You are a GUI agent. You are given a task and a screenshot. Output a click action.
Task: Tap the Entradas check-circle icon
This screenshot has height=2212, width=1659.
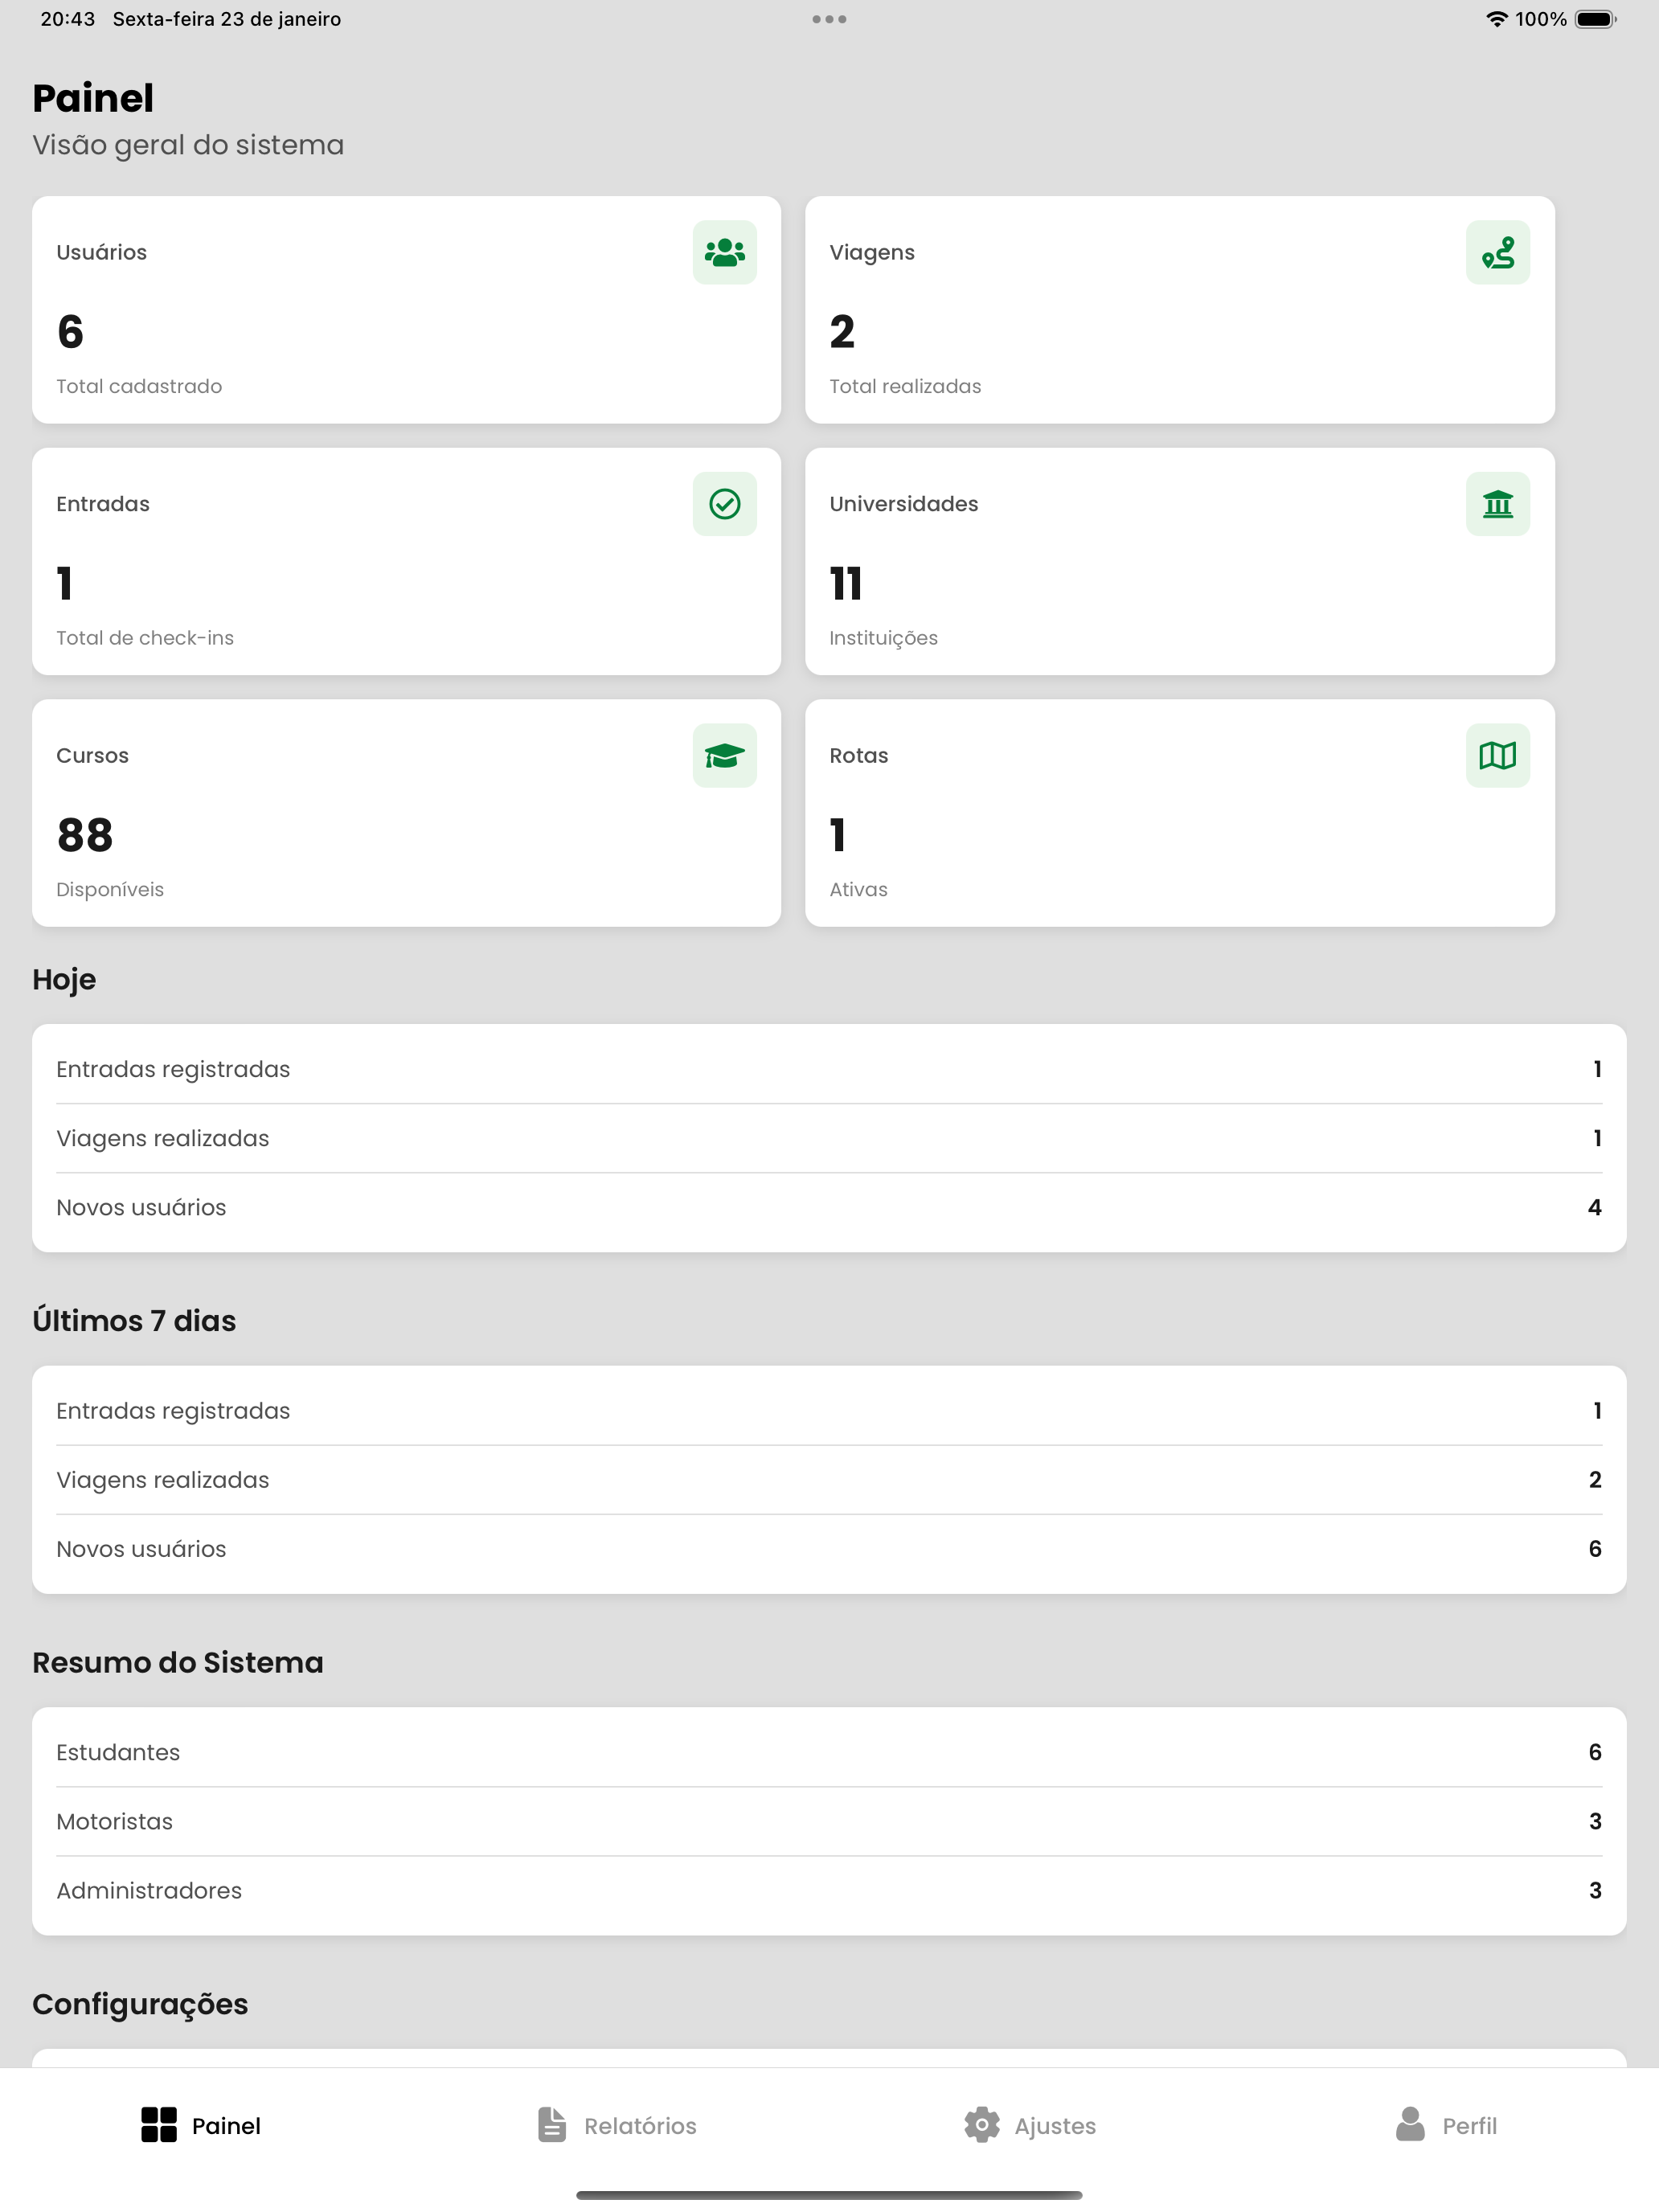point(724,504)
